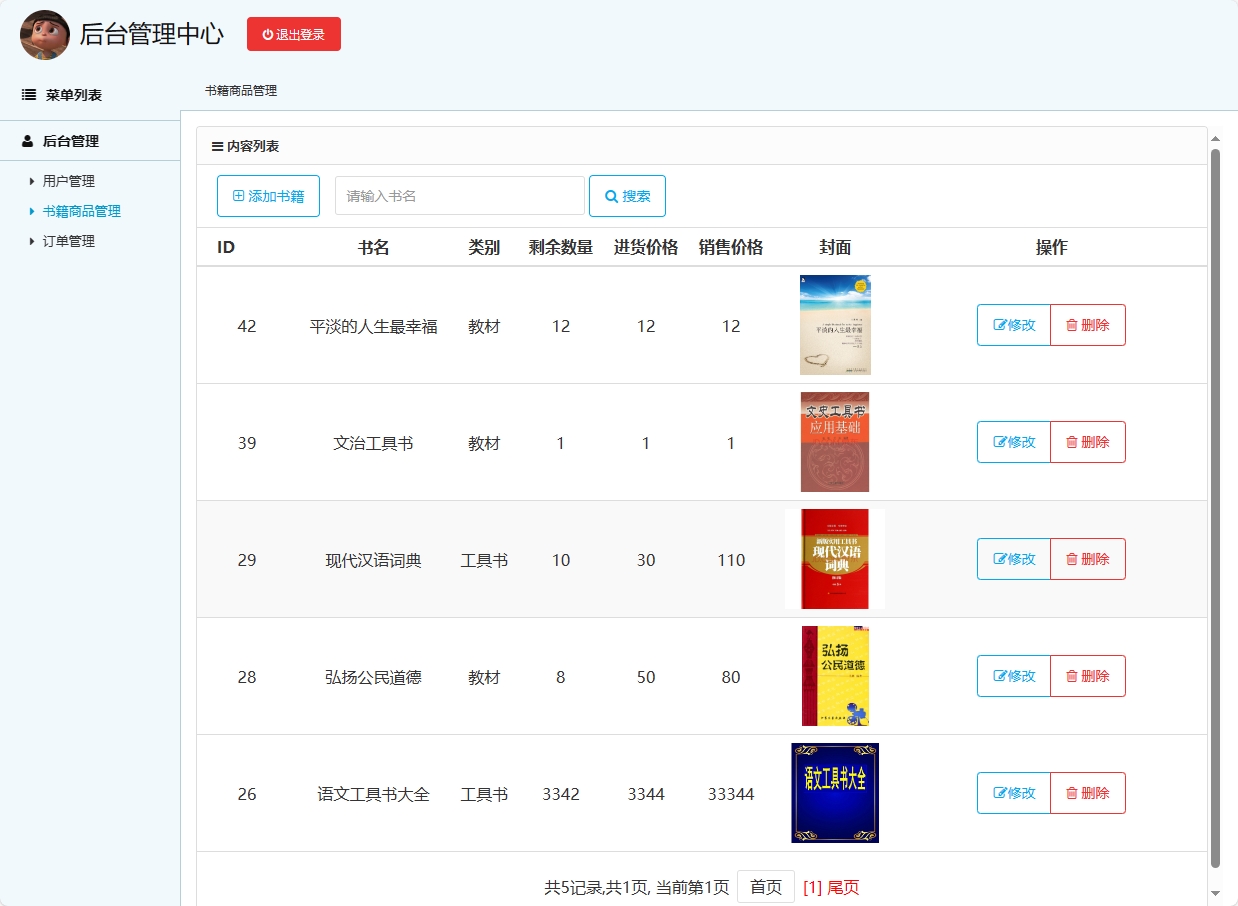Expand the 用户管理 sidebar arrow
The width and height of the screenshot is (1238, 906).
click(30, 181)
